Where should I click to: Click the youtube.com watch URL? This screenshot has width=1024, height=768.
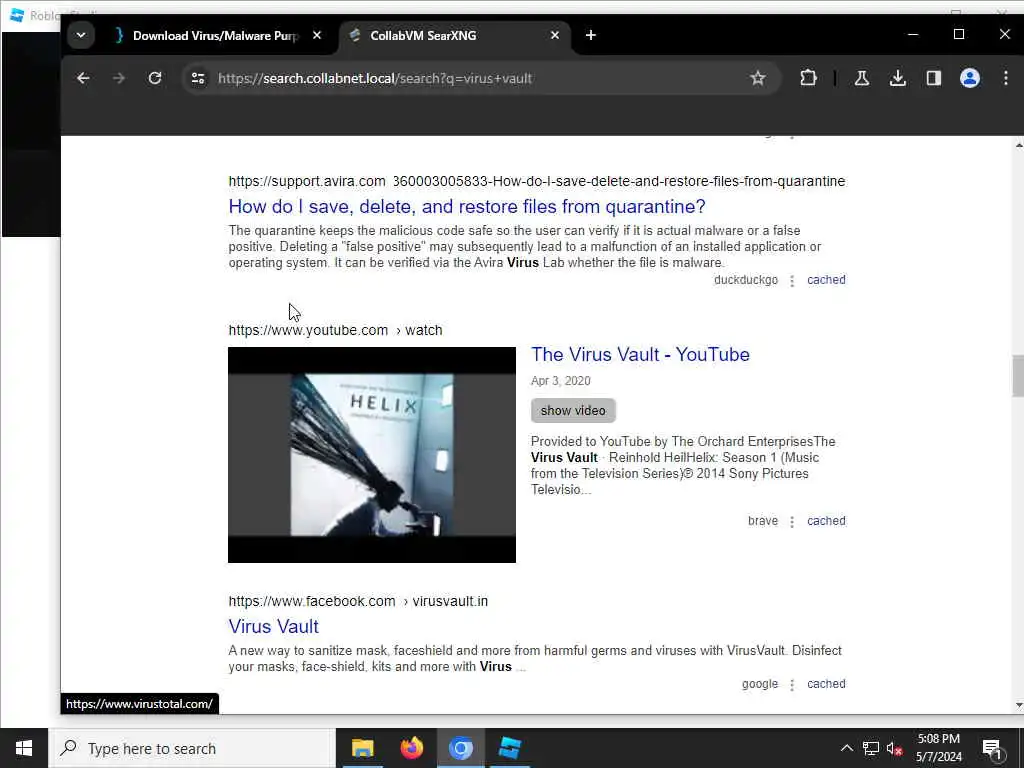click(x=335, y=330)
